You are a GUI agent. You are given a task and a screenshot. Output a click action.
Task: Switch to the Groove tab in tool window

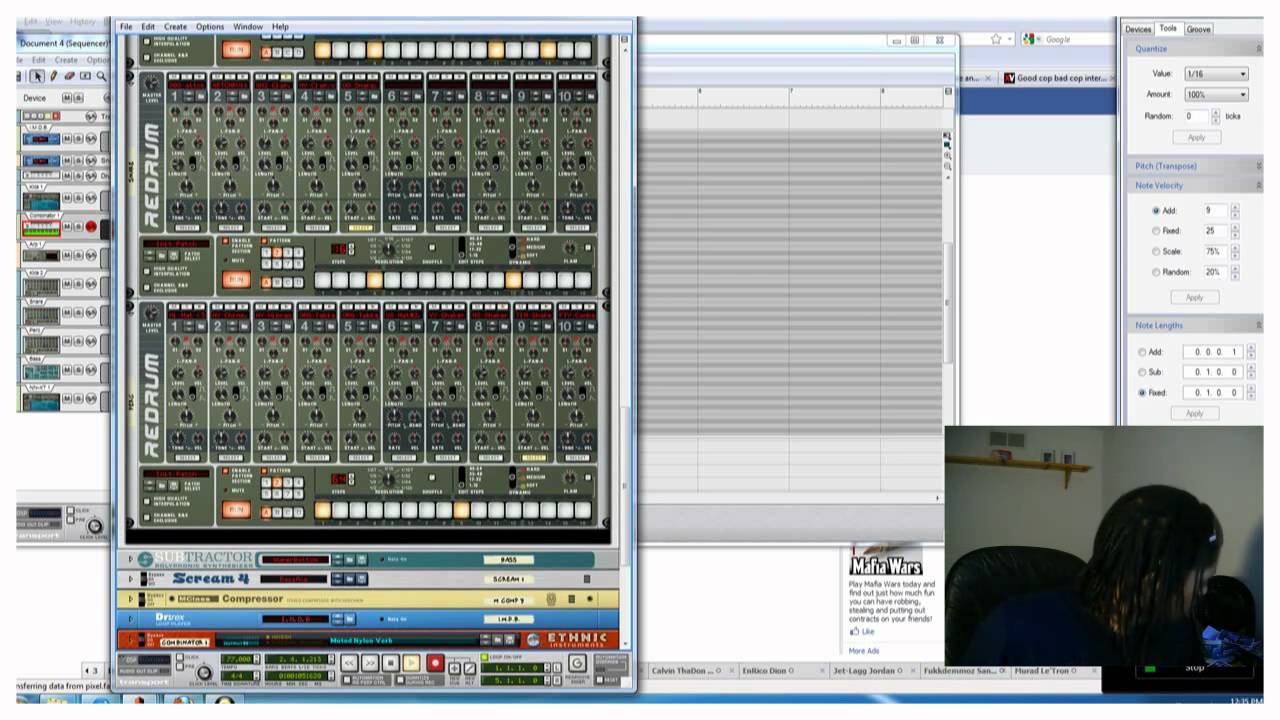pyautogui.click(x=1198, y=29)
